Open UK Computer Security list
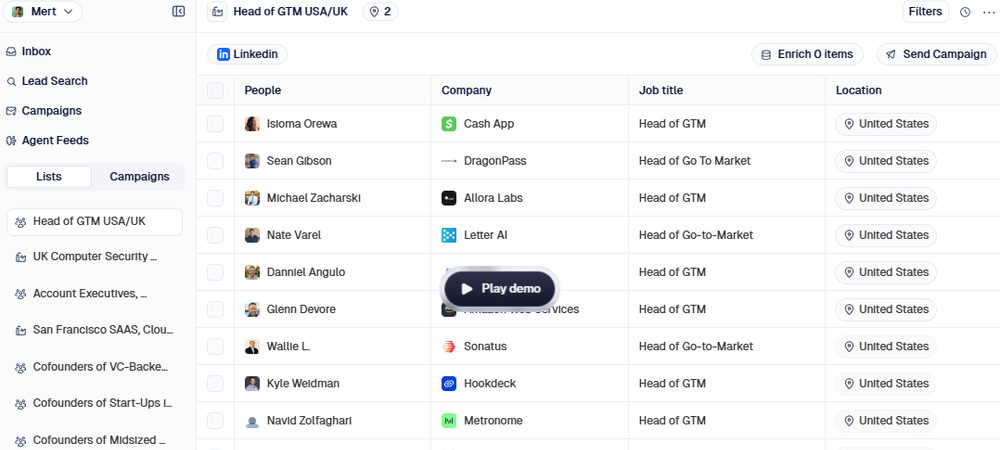Screen dimensions: 1000x450 (94, 256)
